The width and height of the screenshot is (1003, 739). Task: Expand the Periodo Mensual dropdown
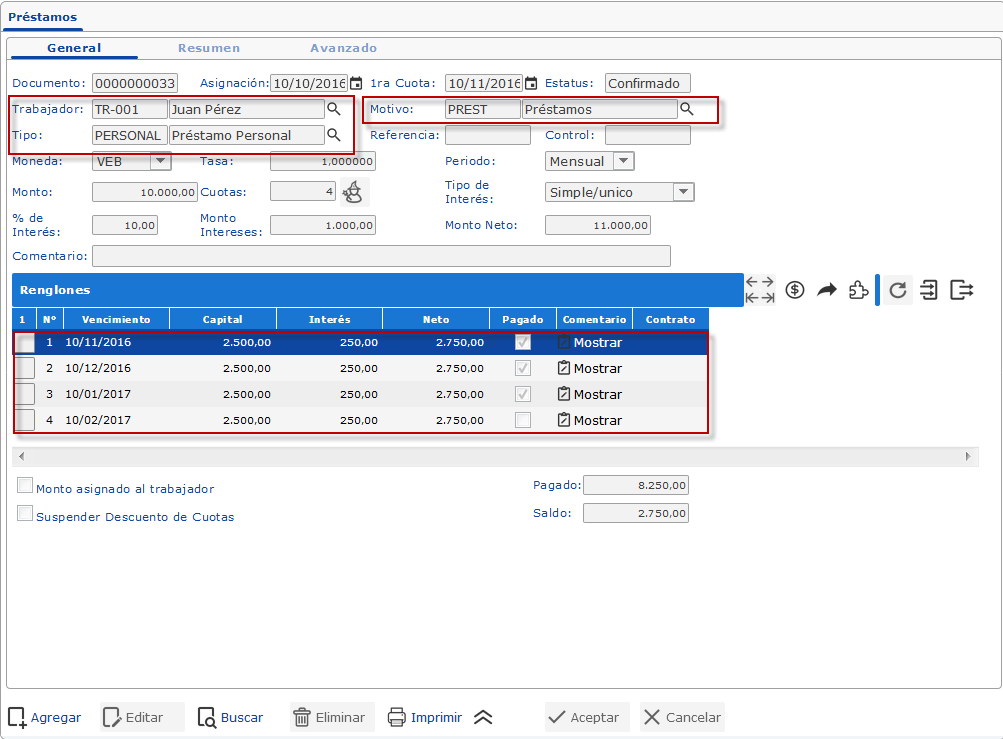point(623,161)
